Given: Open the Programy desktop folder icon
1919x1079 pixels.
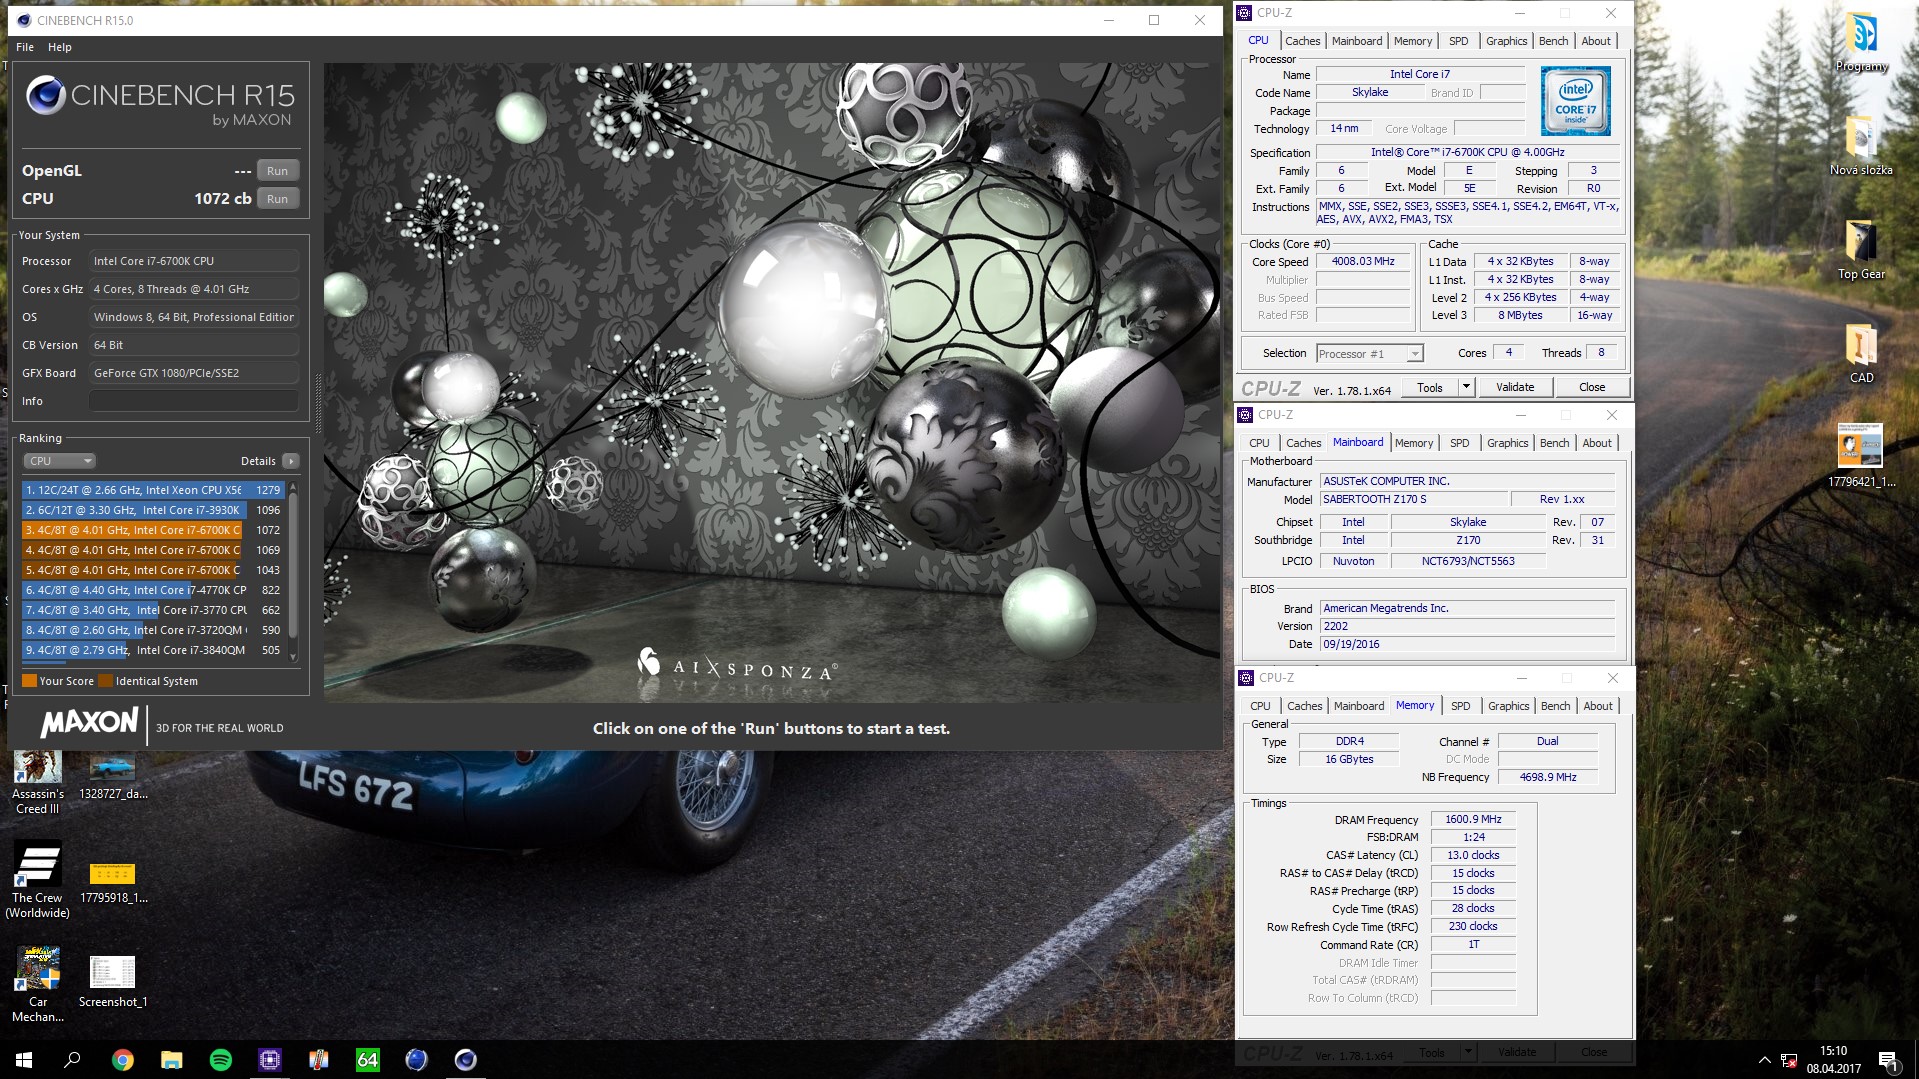Looking at the screenshot, I should point(1861,41).
